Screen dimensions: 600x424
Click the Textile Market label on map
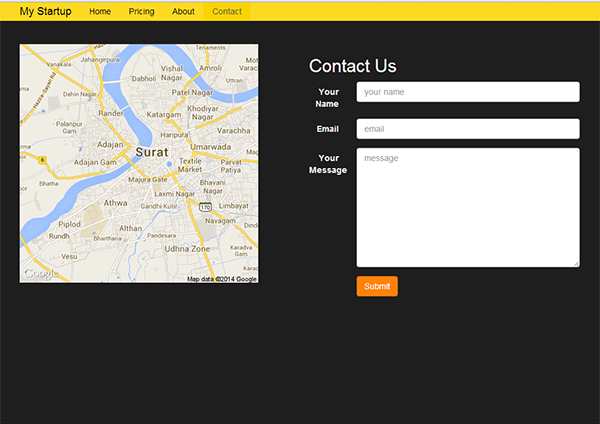(x=190, y=165)
